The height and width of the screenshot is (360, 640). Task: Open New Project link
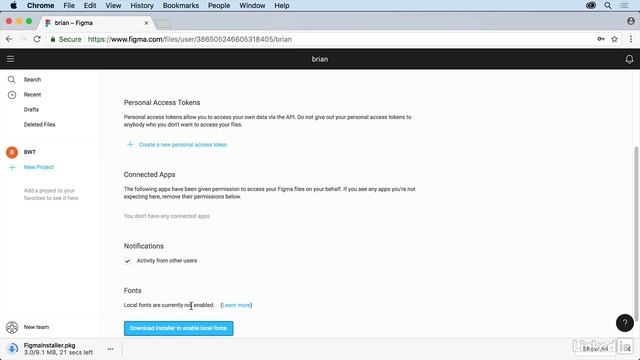(38, 167)
